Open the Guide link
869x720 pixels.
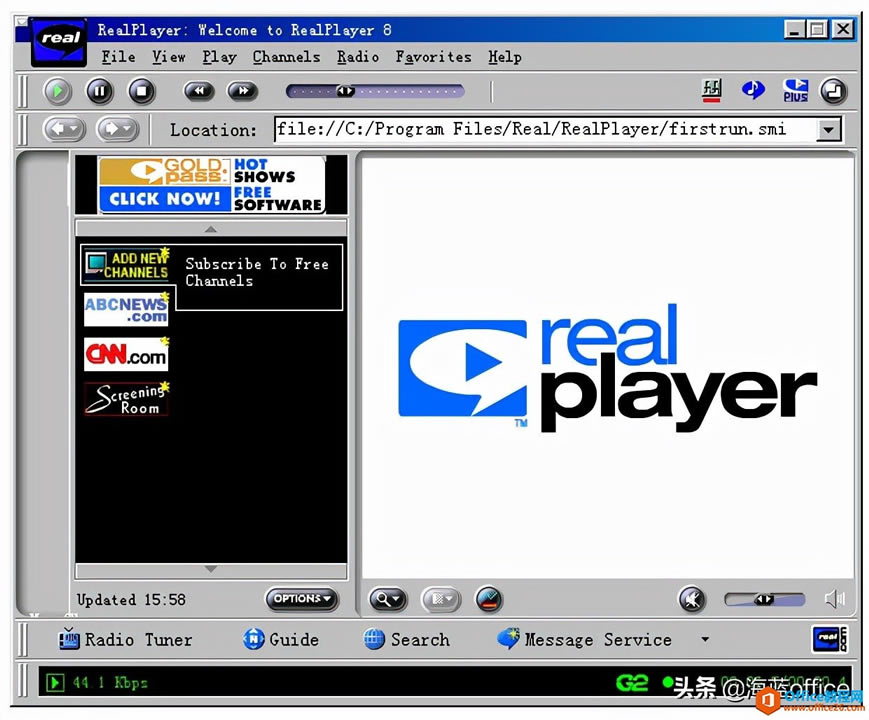coord(280,640)
